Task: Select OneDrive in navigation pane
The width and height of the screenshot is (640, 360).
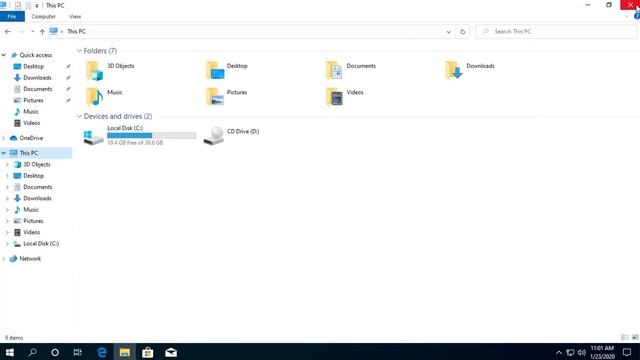Action: (31, 138)
